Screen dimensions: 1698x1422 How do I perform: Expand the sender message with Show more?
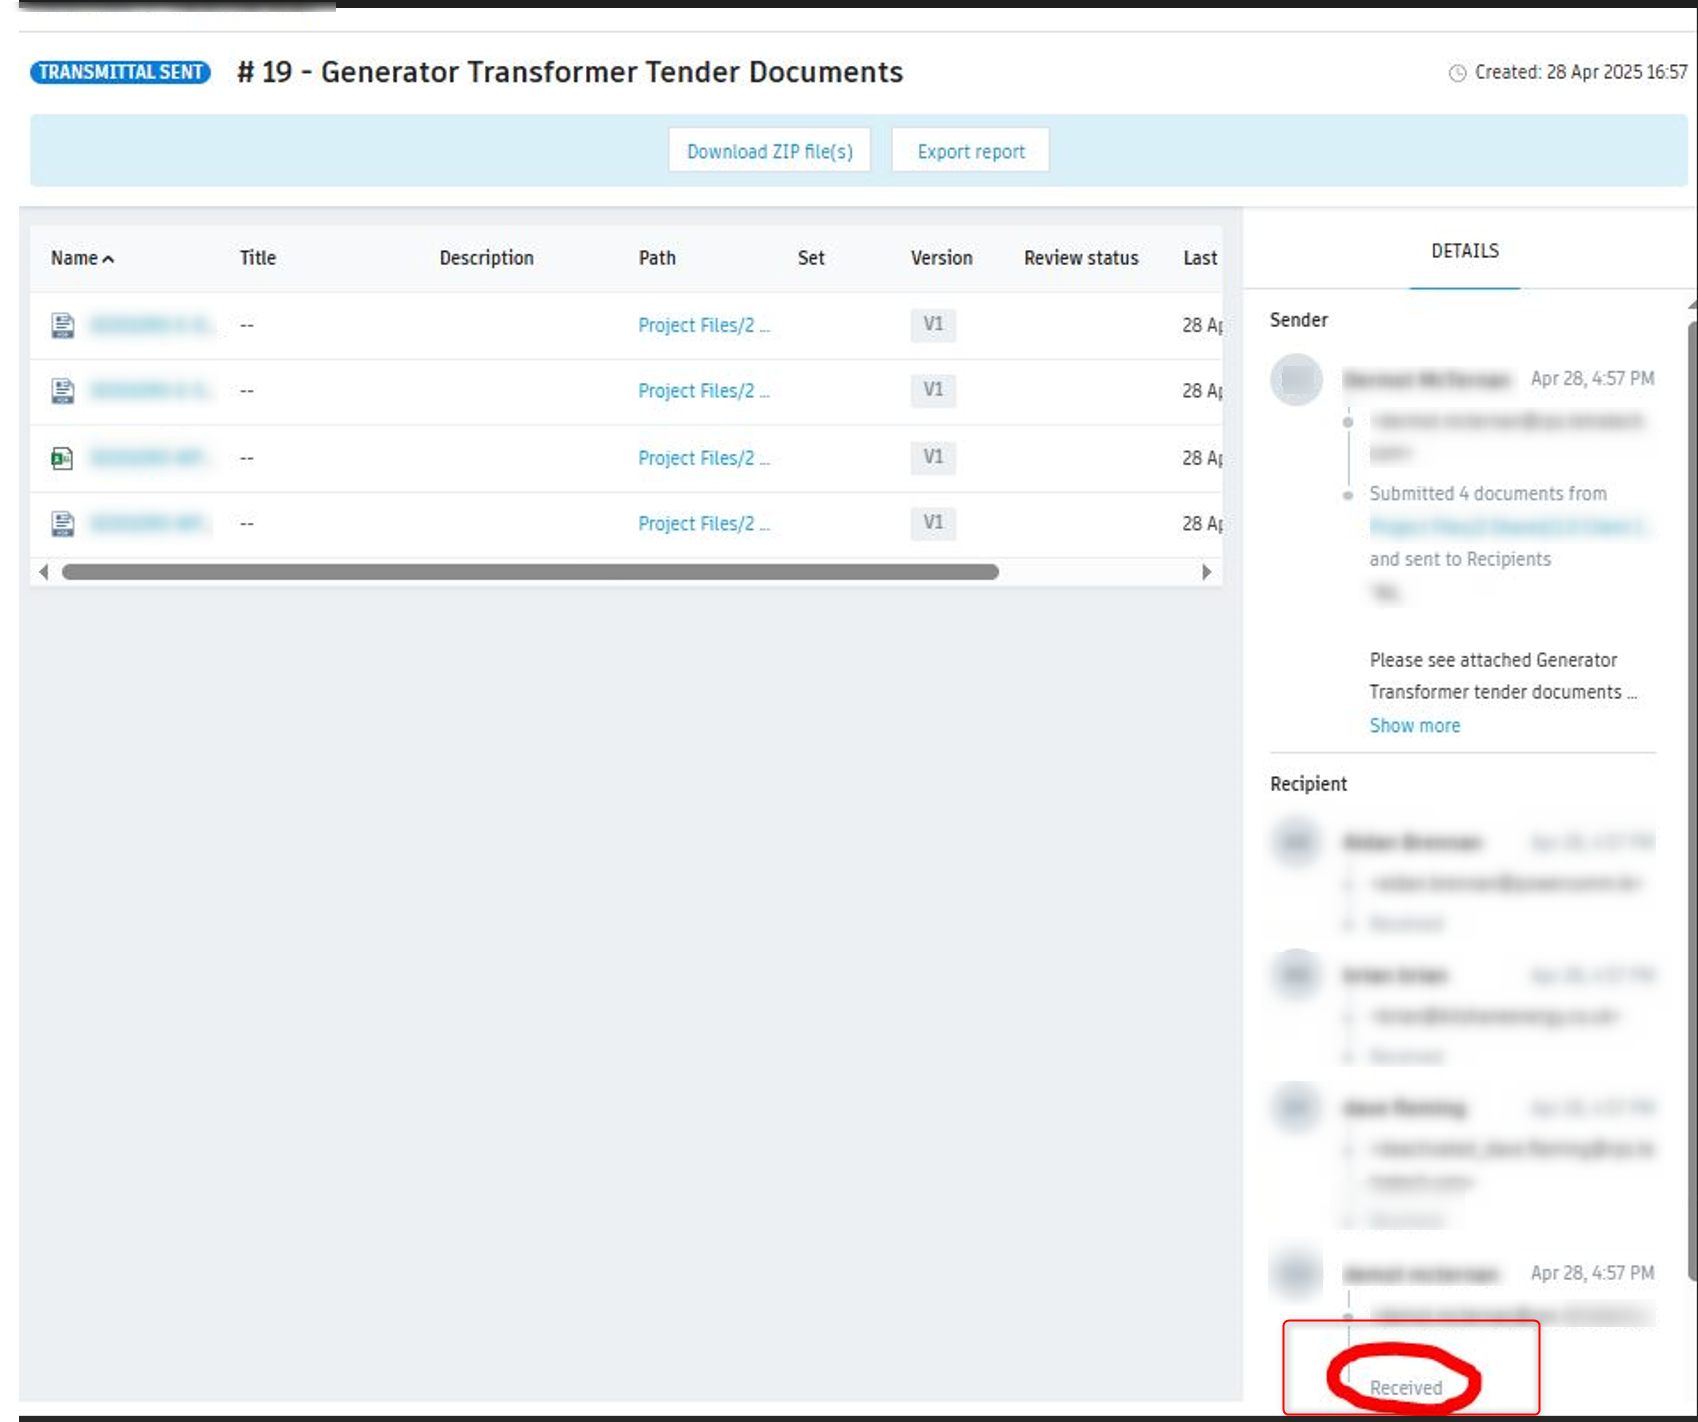(1414, 725)
